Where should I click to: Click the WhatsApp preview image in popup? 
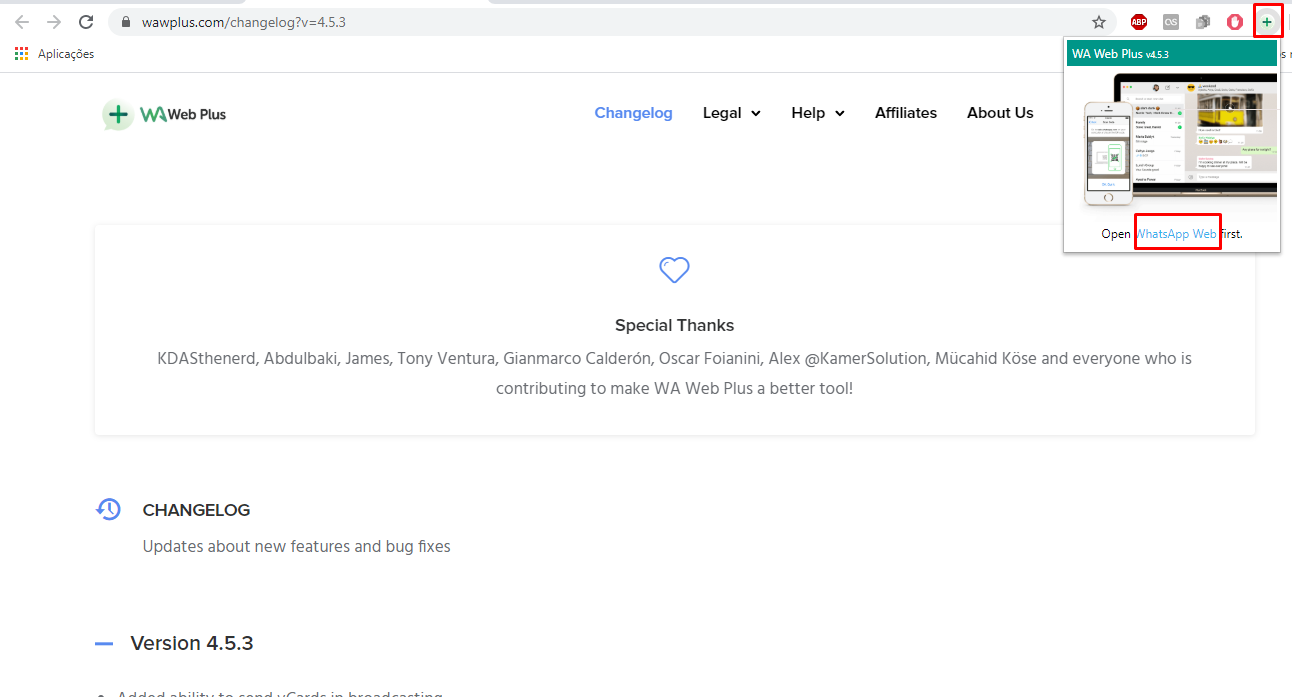coord(1181,140)
